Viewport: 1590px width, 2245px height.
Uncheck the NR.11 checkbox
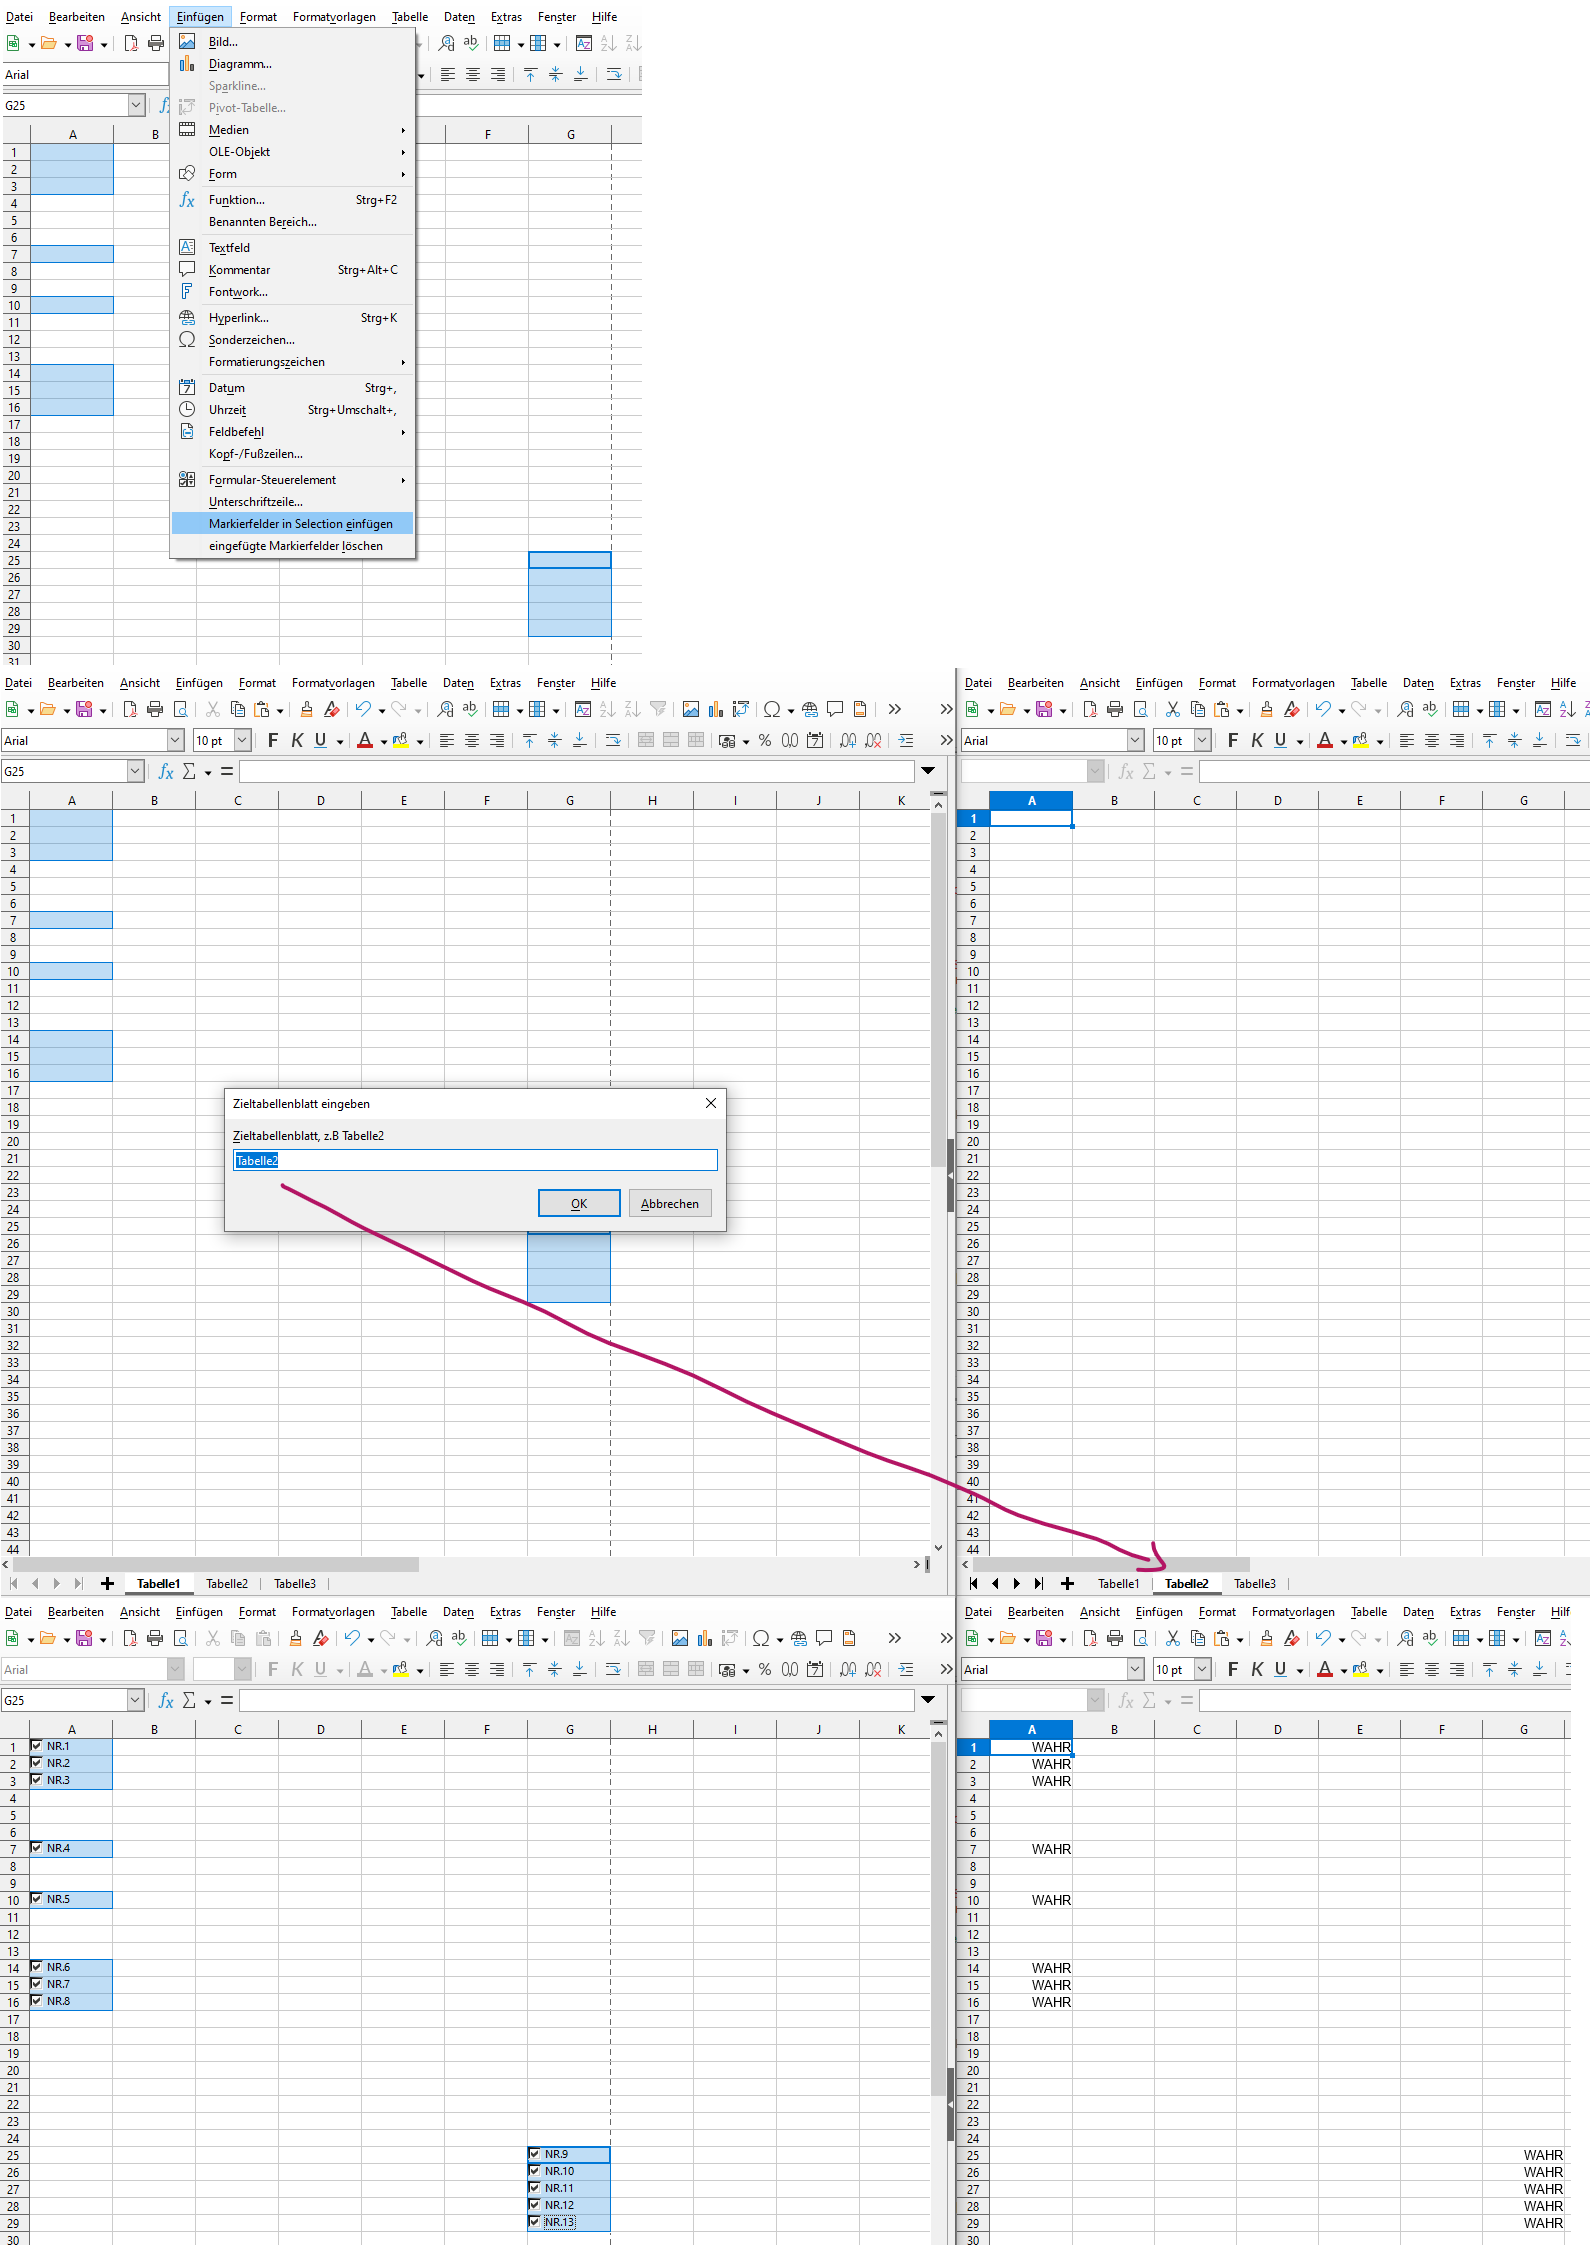click(x=535, y=2188)
